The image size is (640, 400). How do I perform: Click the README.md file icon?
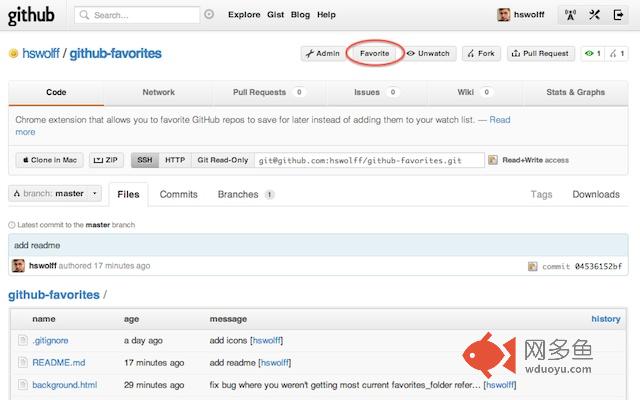pos(22,362)
